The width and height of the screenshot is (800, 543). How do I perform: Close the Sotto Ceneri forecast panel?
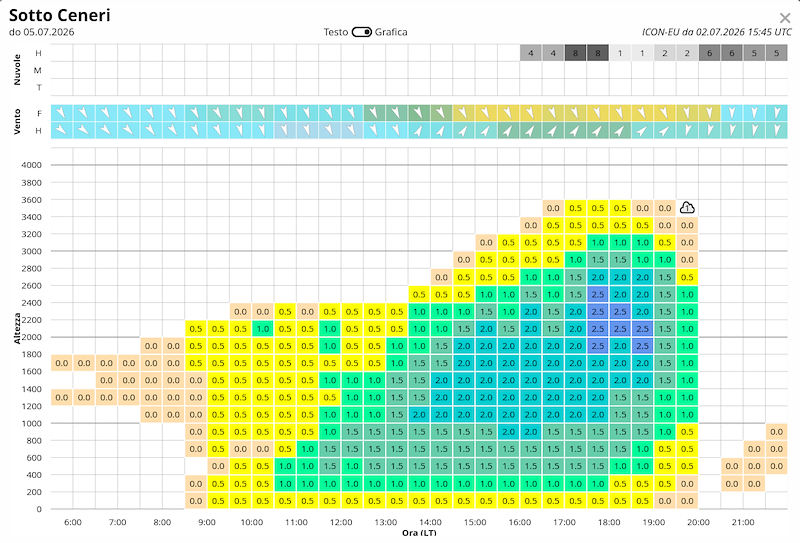pyautogui.click(x=785, y=18)
